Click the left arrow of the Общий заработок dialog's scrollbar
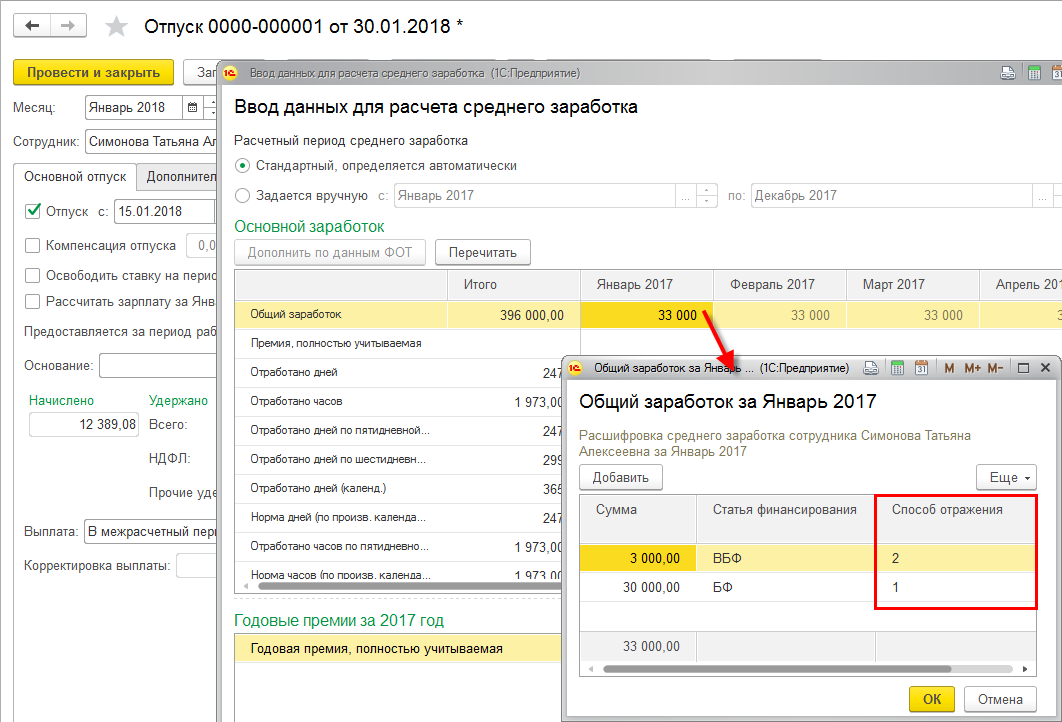The width and height of the screenshot is (1062, 722). tap(591, 669)
